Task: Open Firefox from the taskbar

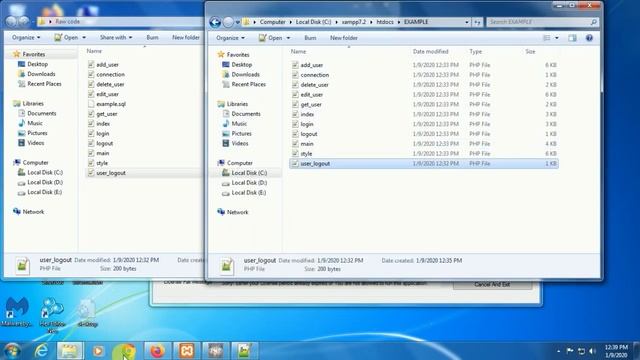Action: pos(157,351)
